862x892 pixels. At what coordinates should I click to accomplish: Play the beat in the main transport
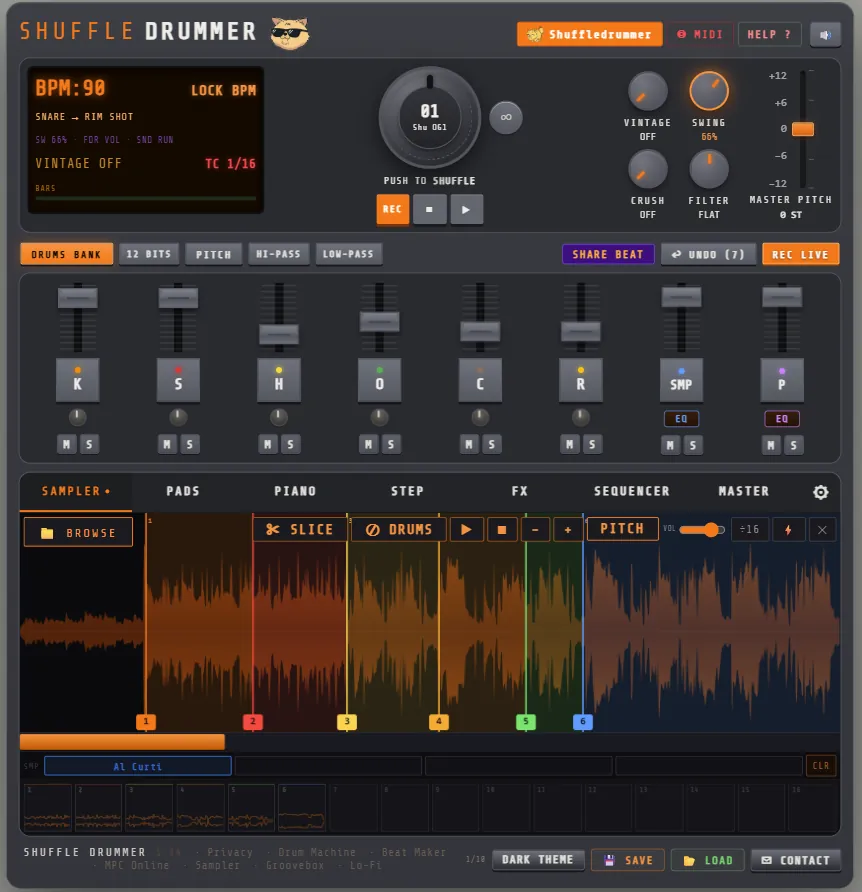click(467, 209)
